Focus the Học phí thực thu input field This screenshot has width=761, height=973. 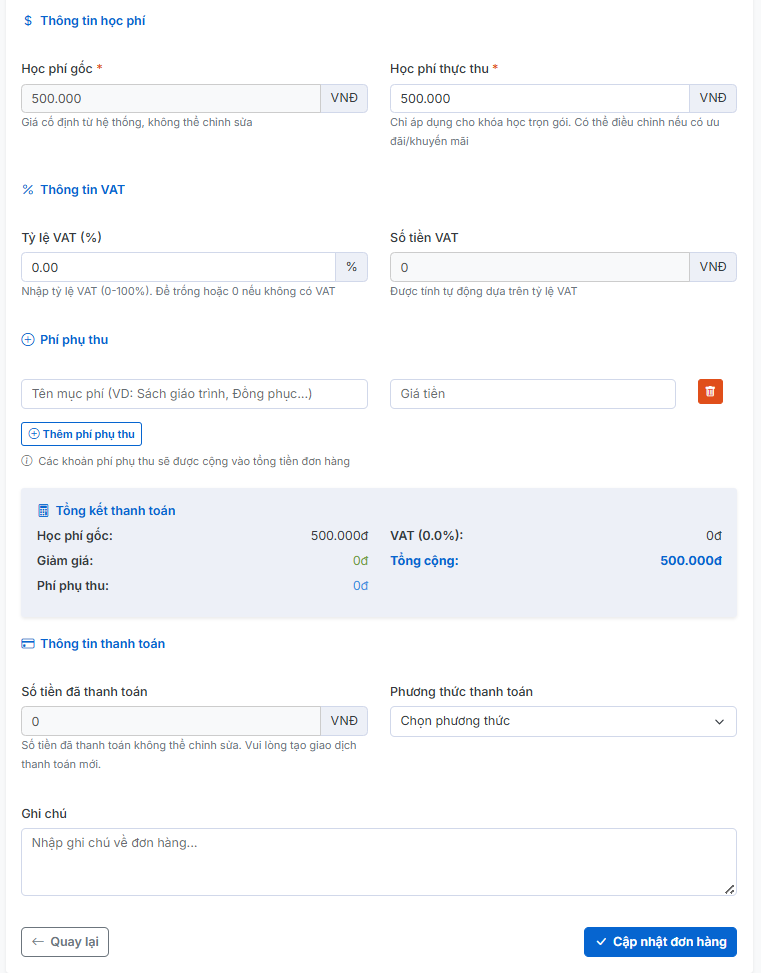coord(539,99)
